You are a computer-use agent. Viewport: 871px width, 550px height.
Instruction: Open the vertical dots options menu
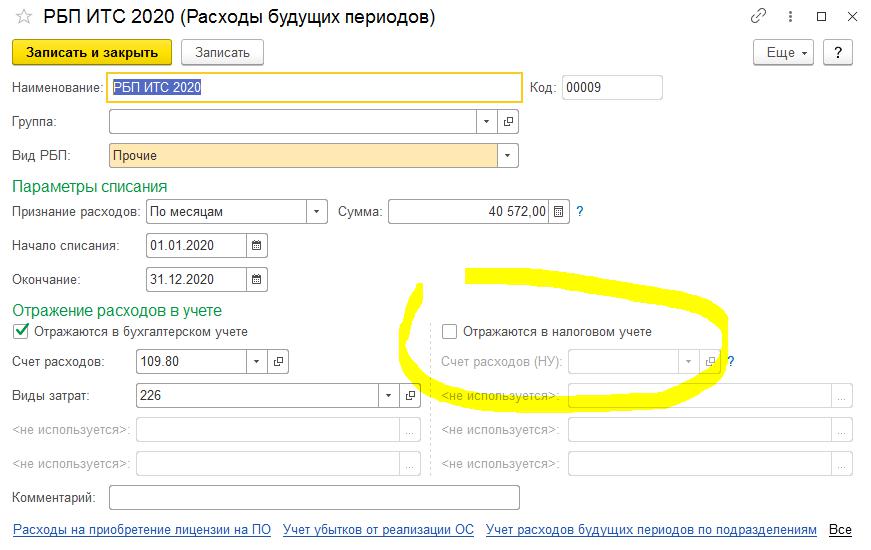click(x=791, y=17)
